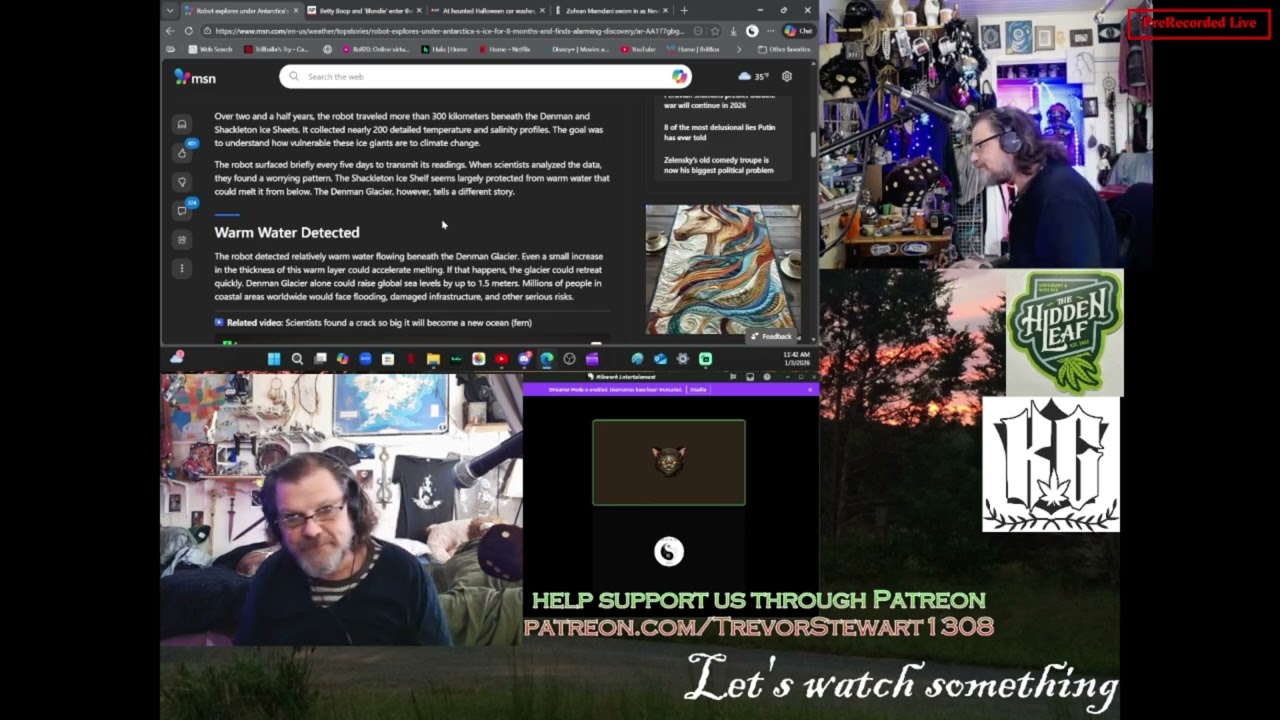Open Copilot Chat button in browser toolbar

tap(798, 31)
